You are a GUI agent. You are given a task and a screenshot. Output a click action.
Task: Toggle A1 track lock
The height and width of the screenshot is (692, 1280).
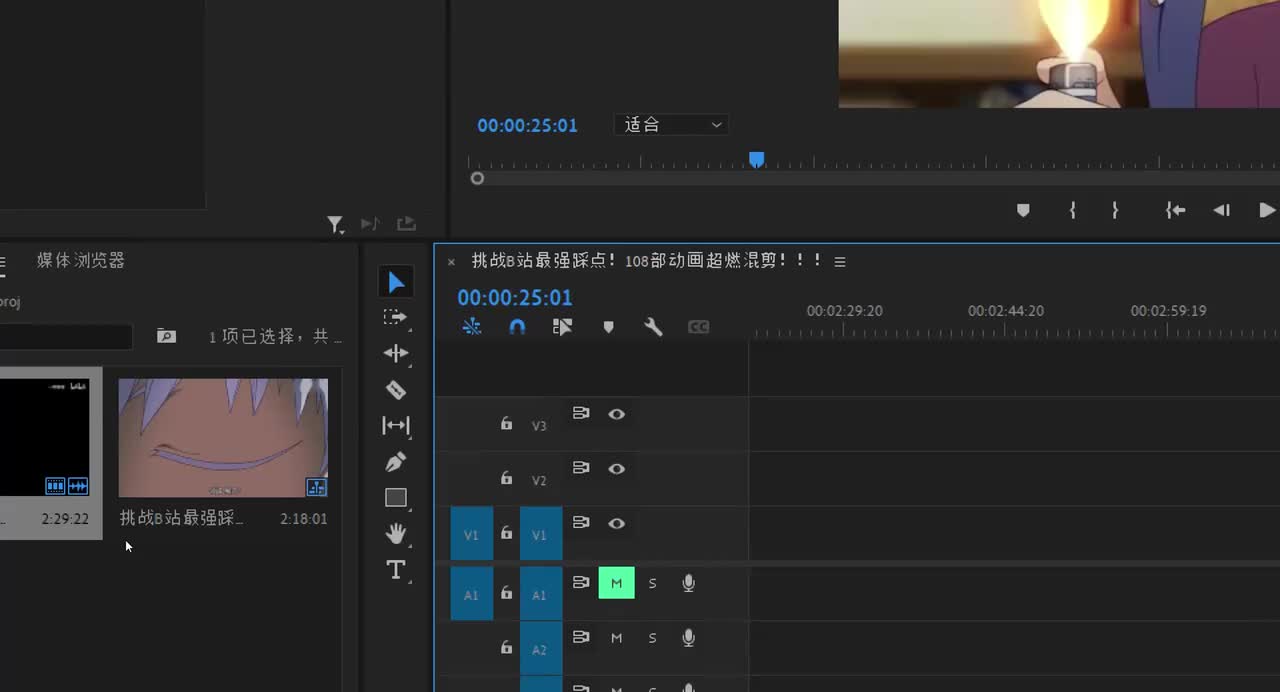coord(506,593)
